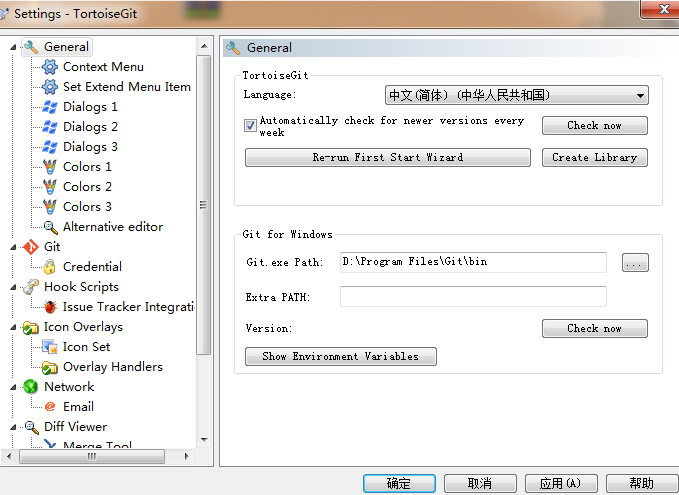Click the Colors 1 icon
Viewport: 679px width, 495px height.
(x=50, y=167)
